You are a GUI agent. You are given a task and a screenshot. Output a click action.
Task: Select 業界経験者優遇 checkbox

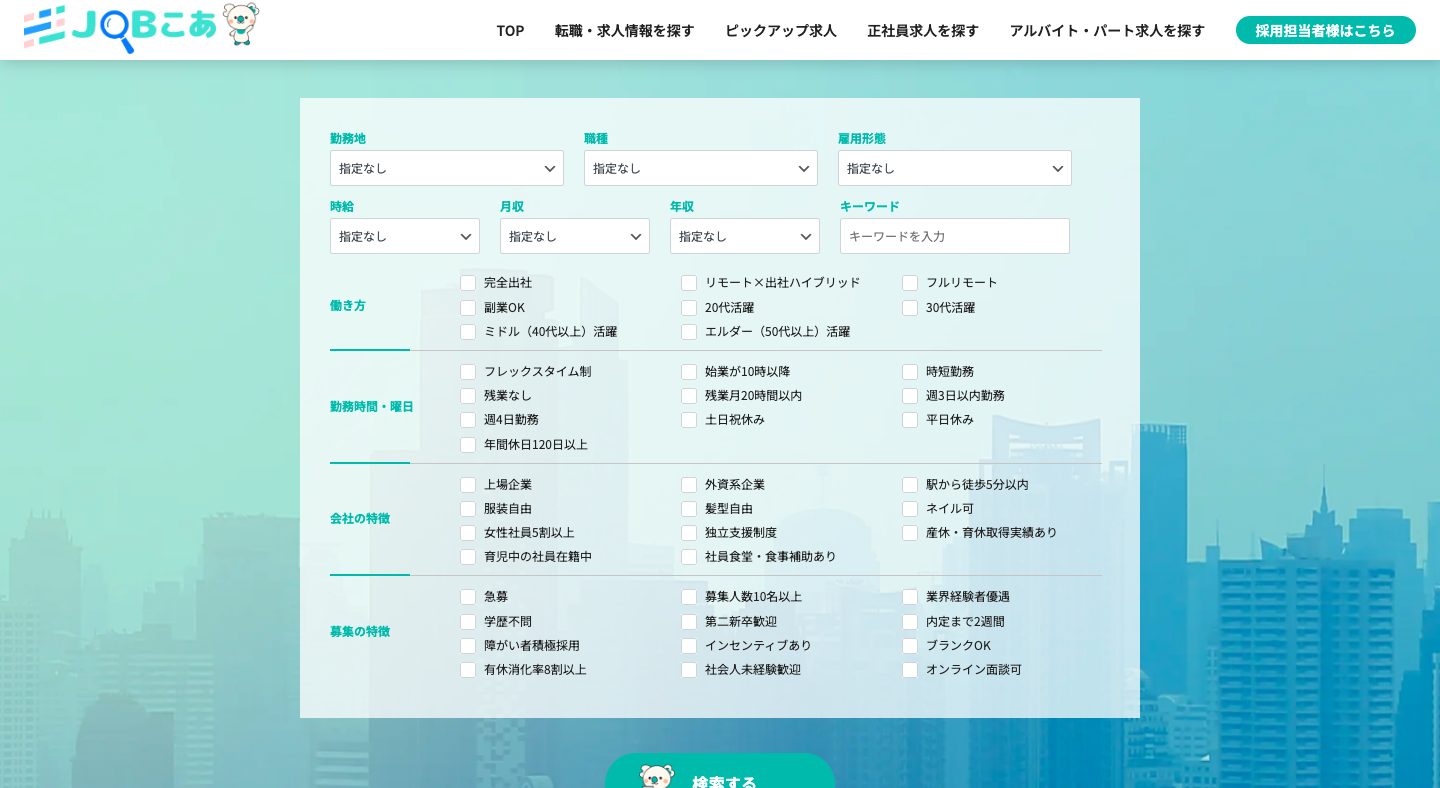point(910,597)
